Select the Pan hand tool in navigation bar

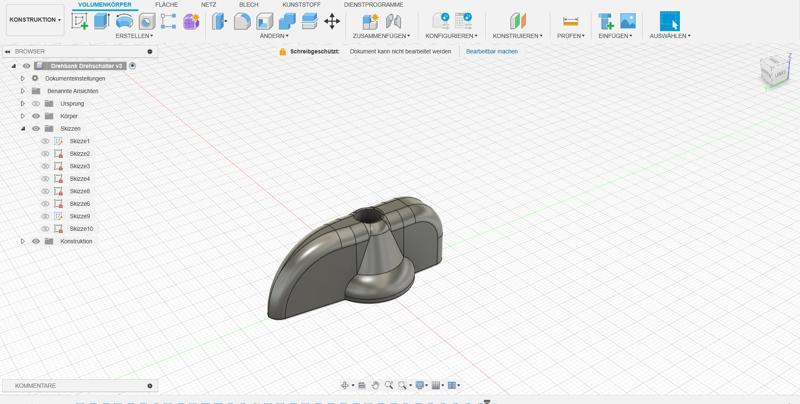pyautogui.click(x=375, y=385)
